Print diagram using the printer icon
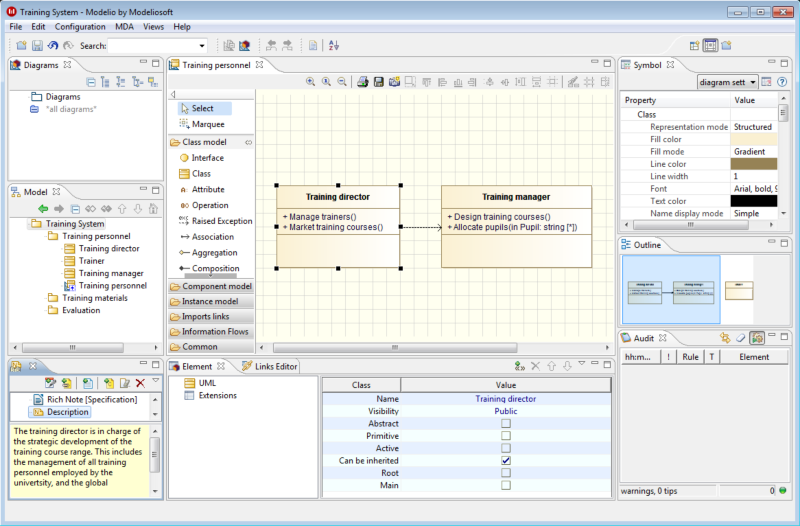Viewport: 800px width, 526px height. pyautogui.click(x=363, y=82)
